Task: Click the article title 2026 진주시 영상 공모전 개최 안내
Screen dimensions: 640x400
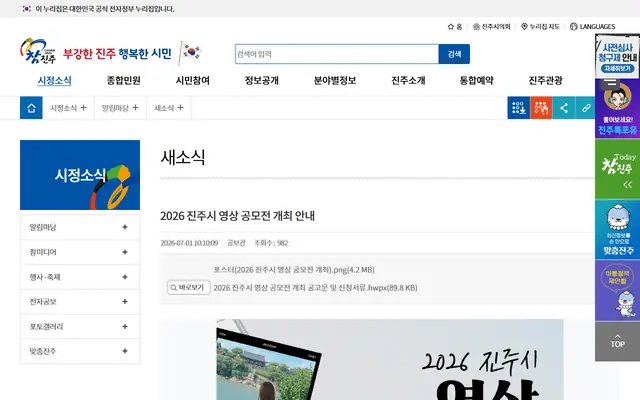Action: tap(237, 216)
